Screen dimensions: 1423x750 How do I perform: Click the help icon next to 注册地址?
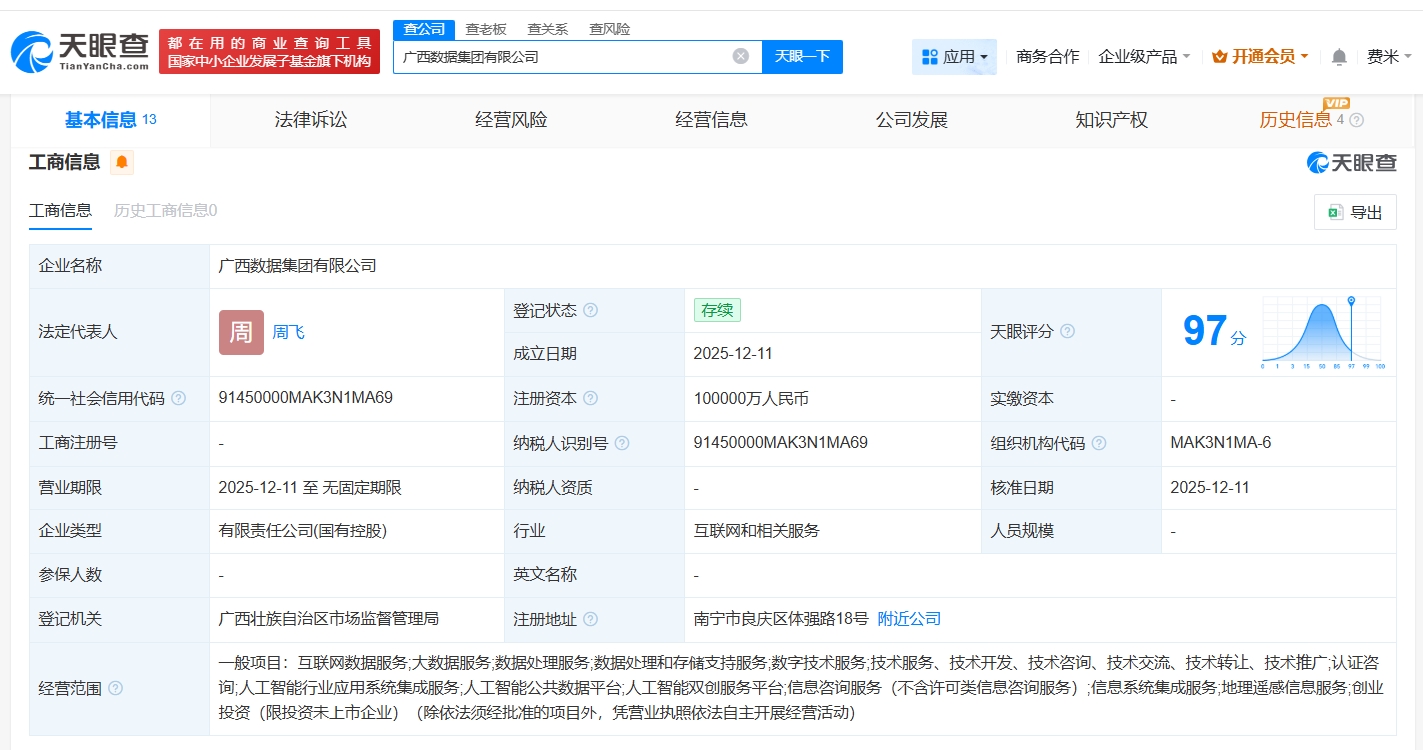tap(590, 619)
